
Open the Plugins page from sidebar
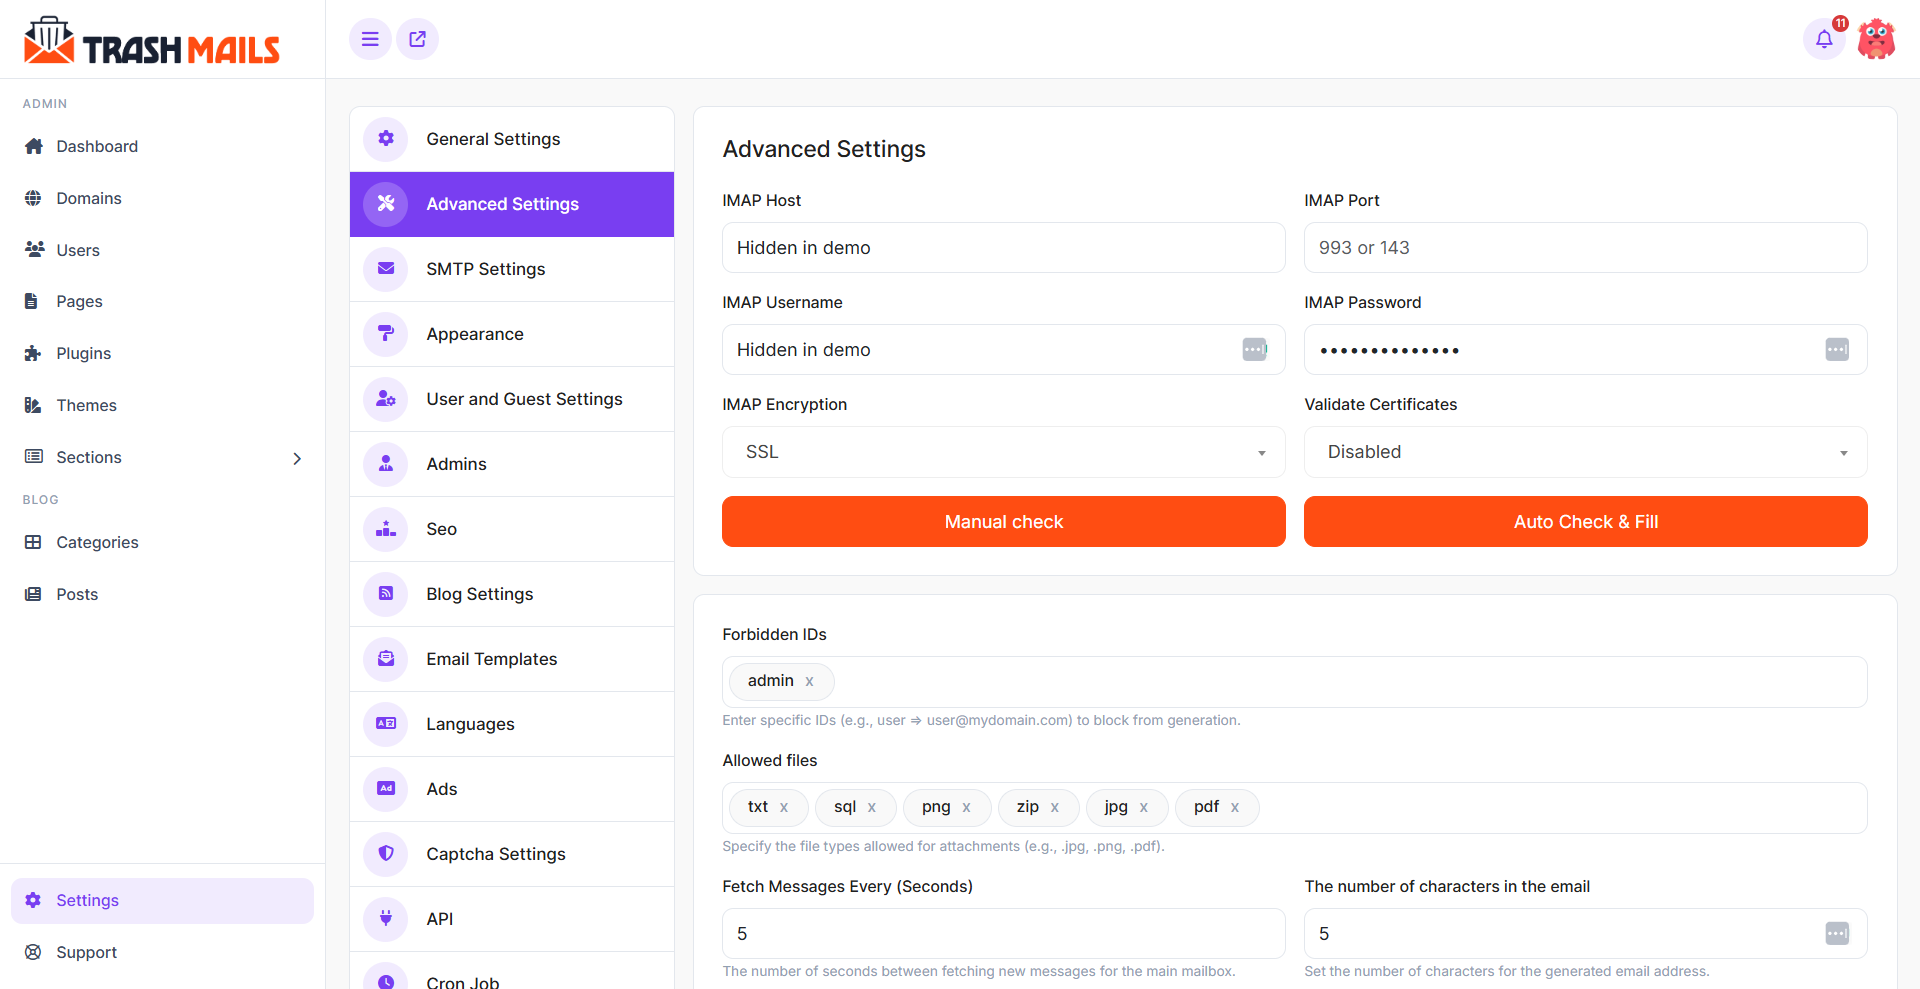[84, 353]
